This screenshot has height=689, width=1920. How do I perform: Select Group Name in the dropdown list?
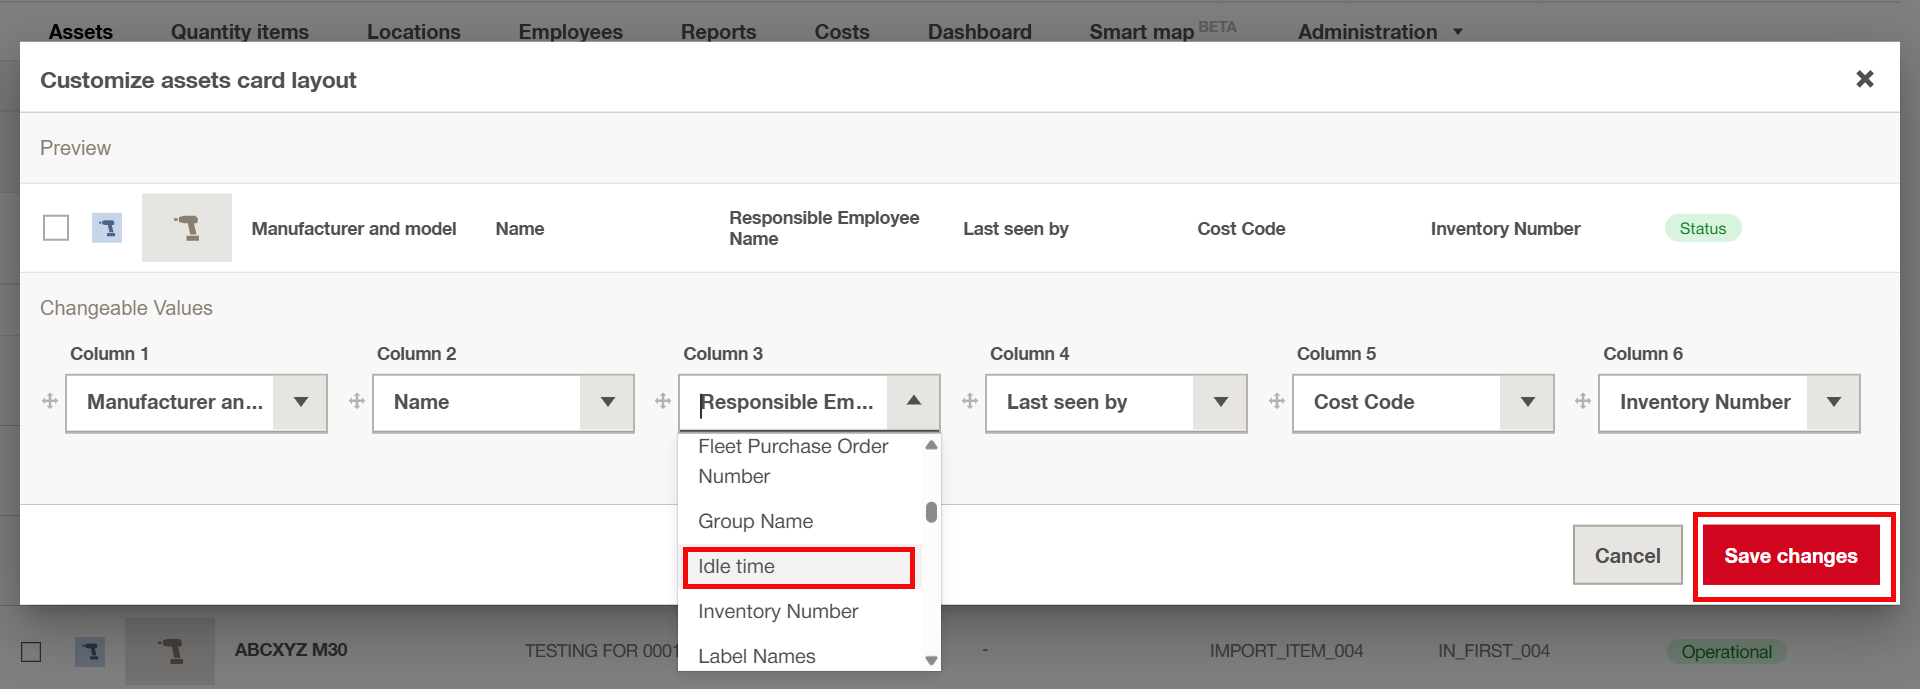[x=756, y=521]
